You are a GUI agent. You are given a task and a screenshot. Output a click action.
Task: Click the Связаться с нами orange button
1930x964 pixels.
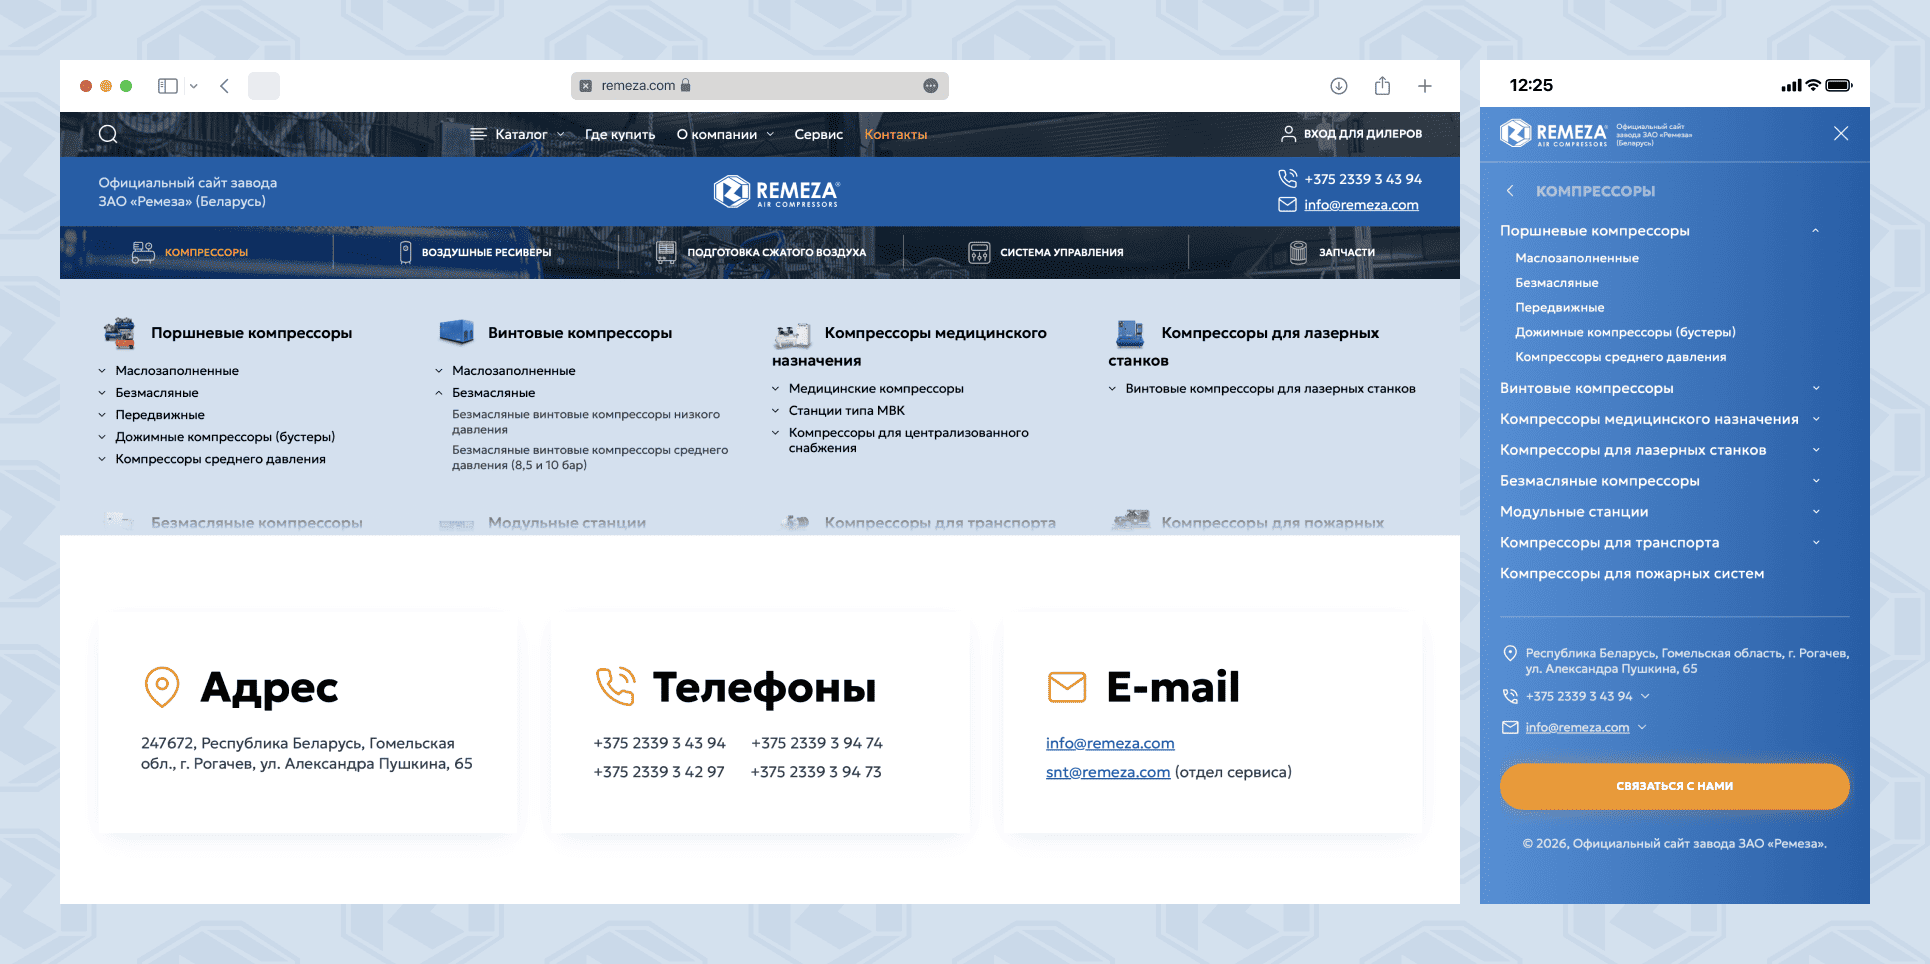1674,786
